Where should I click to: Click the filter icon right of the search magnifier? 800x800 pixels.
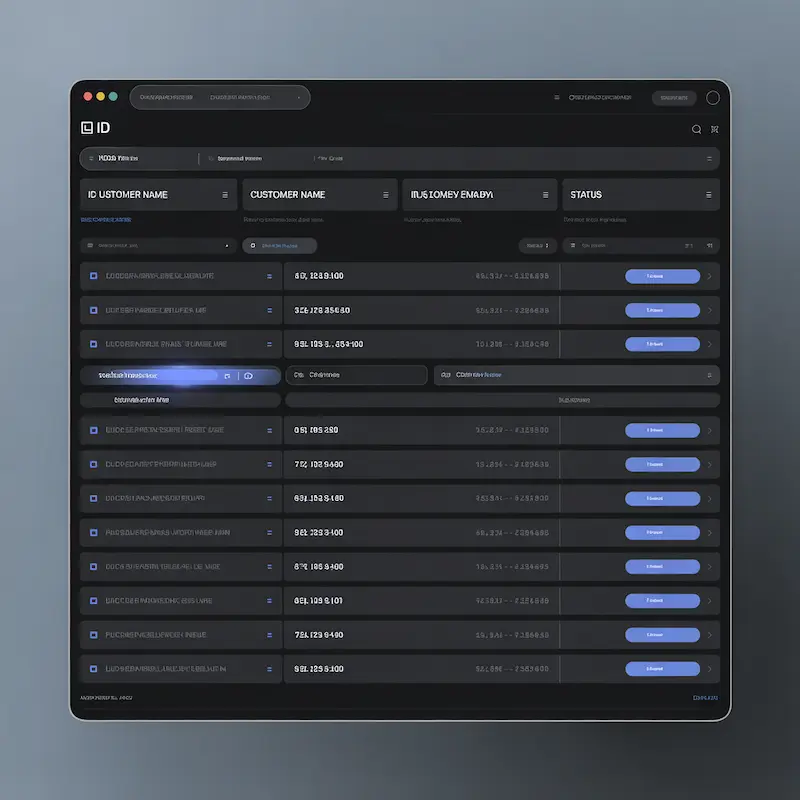tap(716, 129)
